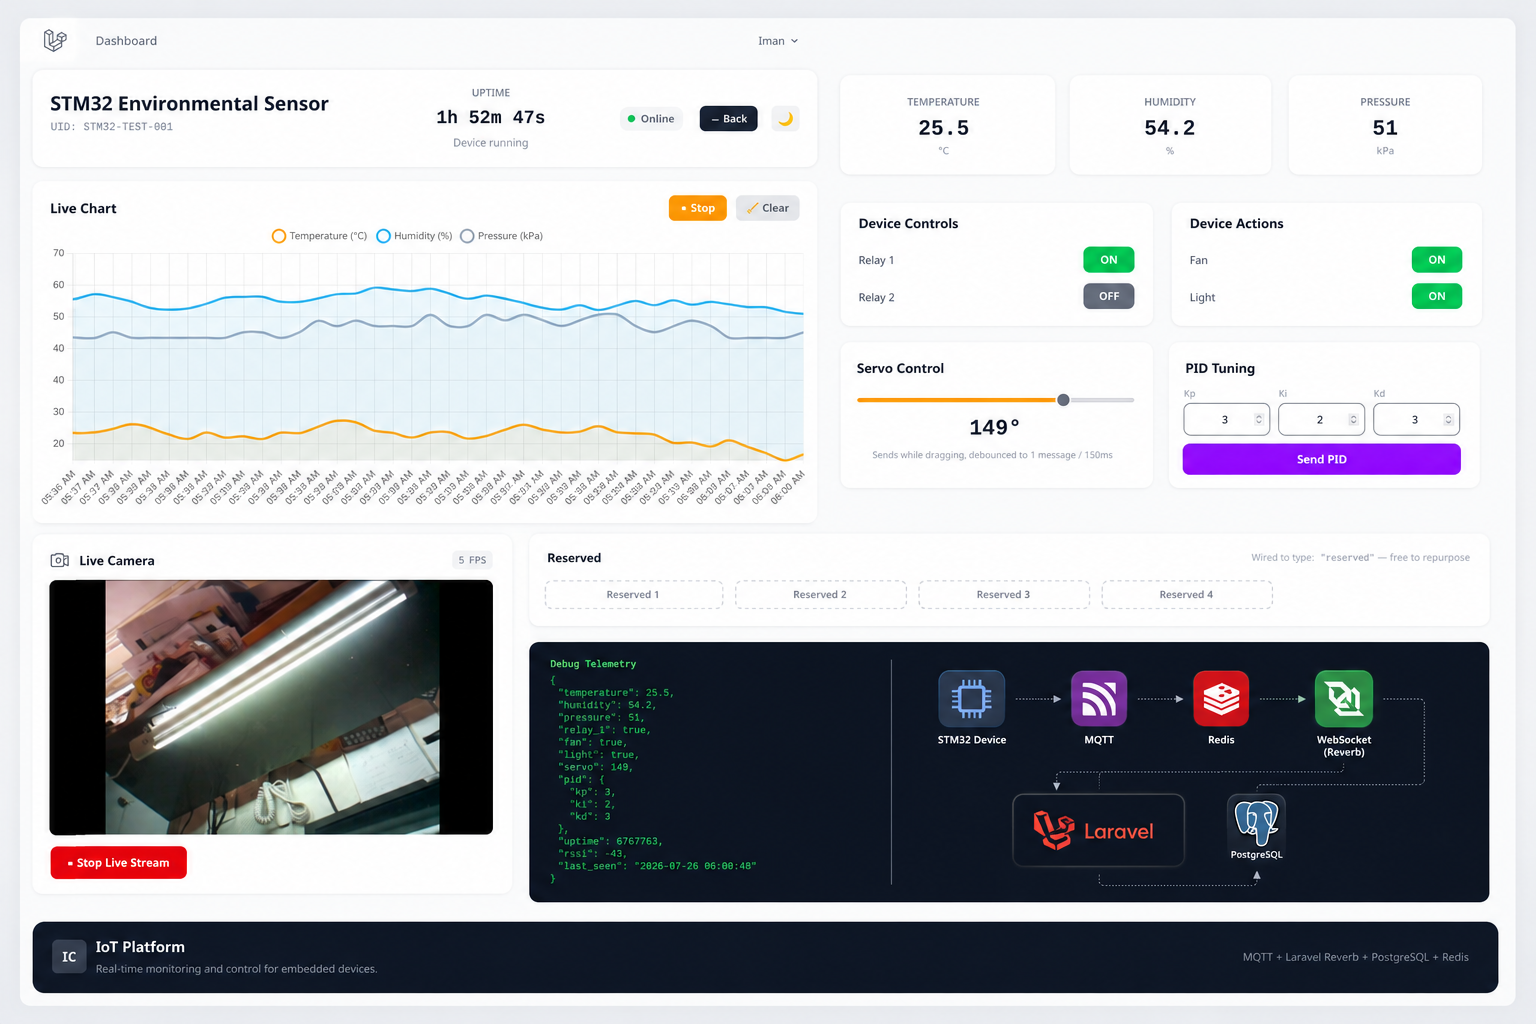Viewport: 1536px width, 1024px height.
Task: Stop the live camera stream
Action: tap(119, 863)
